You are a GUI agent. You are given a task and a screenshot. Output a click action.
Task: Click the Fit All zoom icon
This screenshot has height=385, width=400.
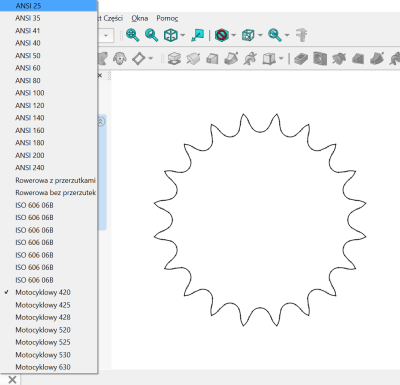tap(132, 35)
